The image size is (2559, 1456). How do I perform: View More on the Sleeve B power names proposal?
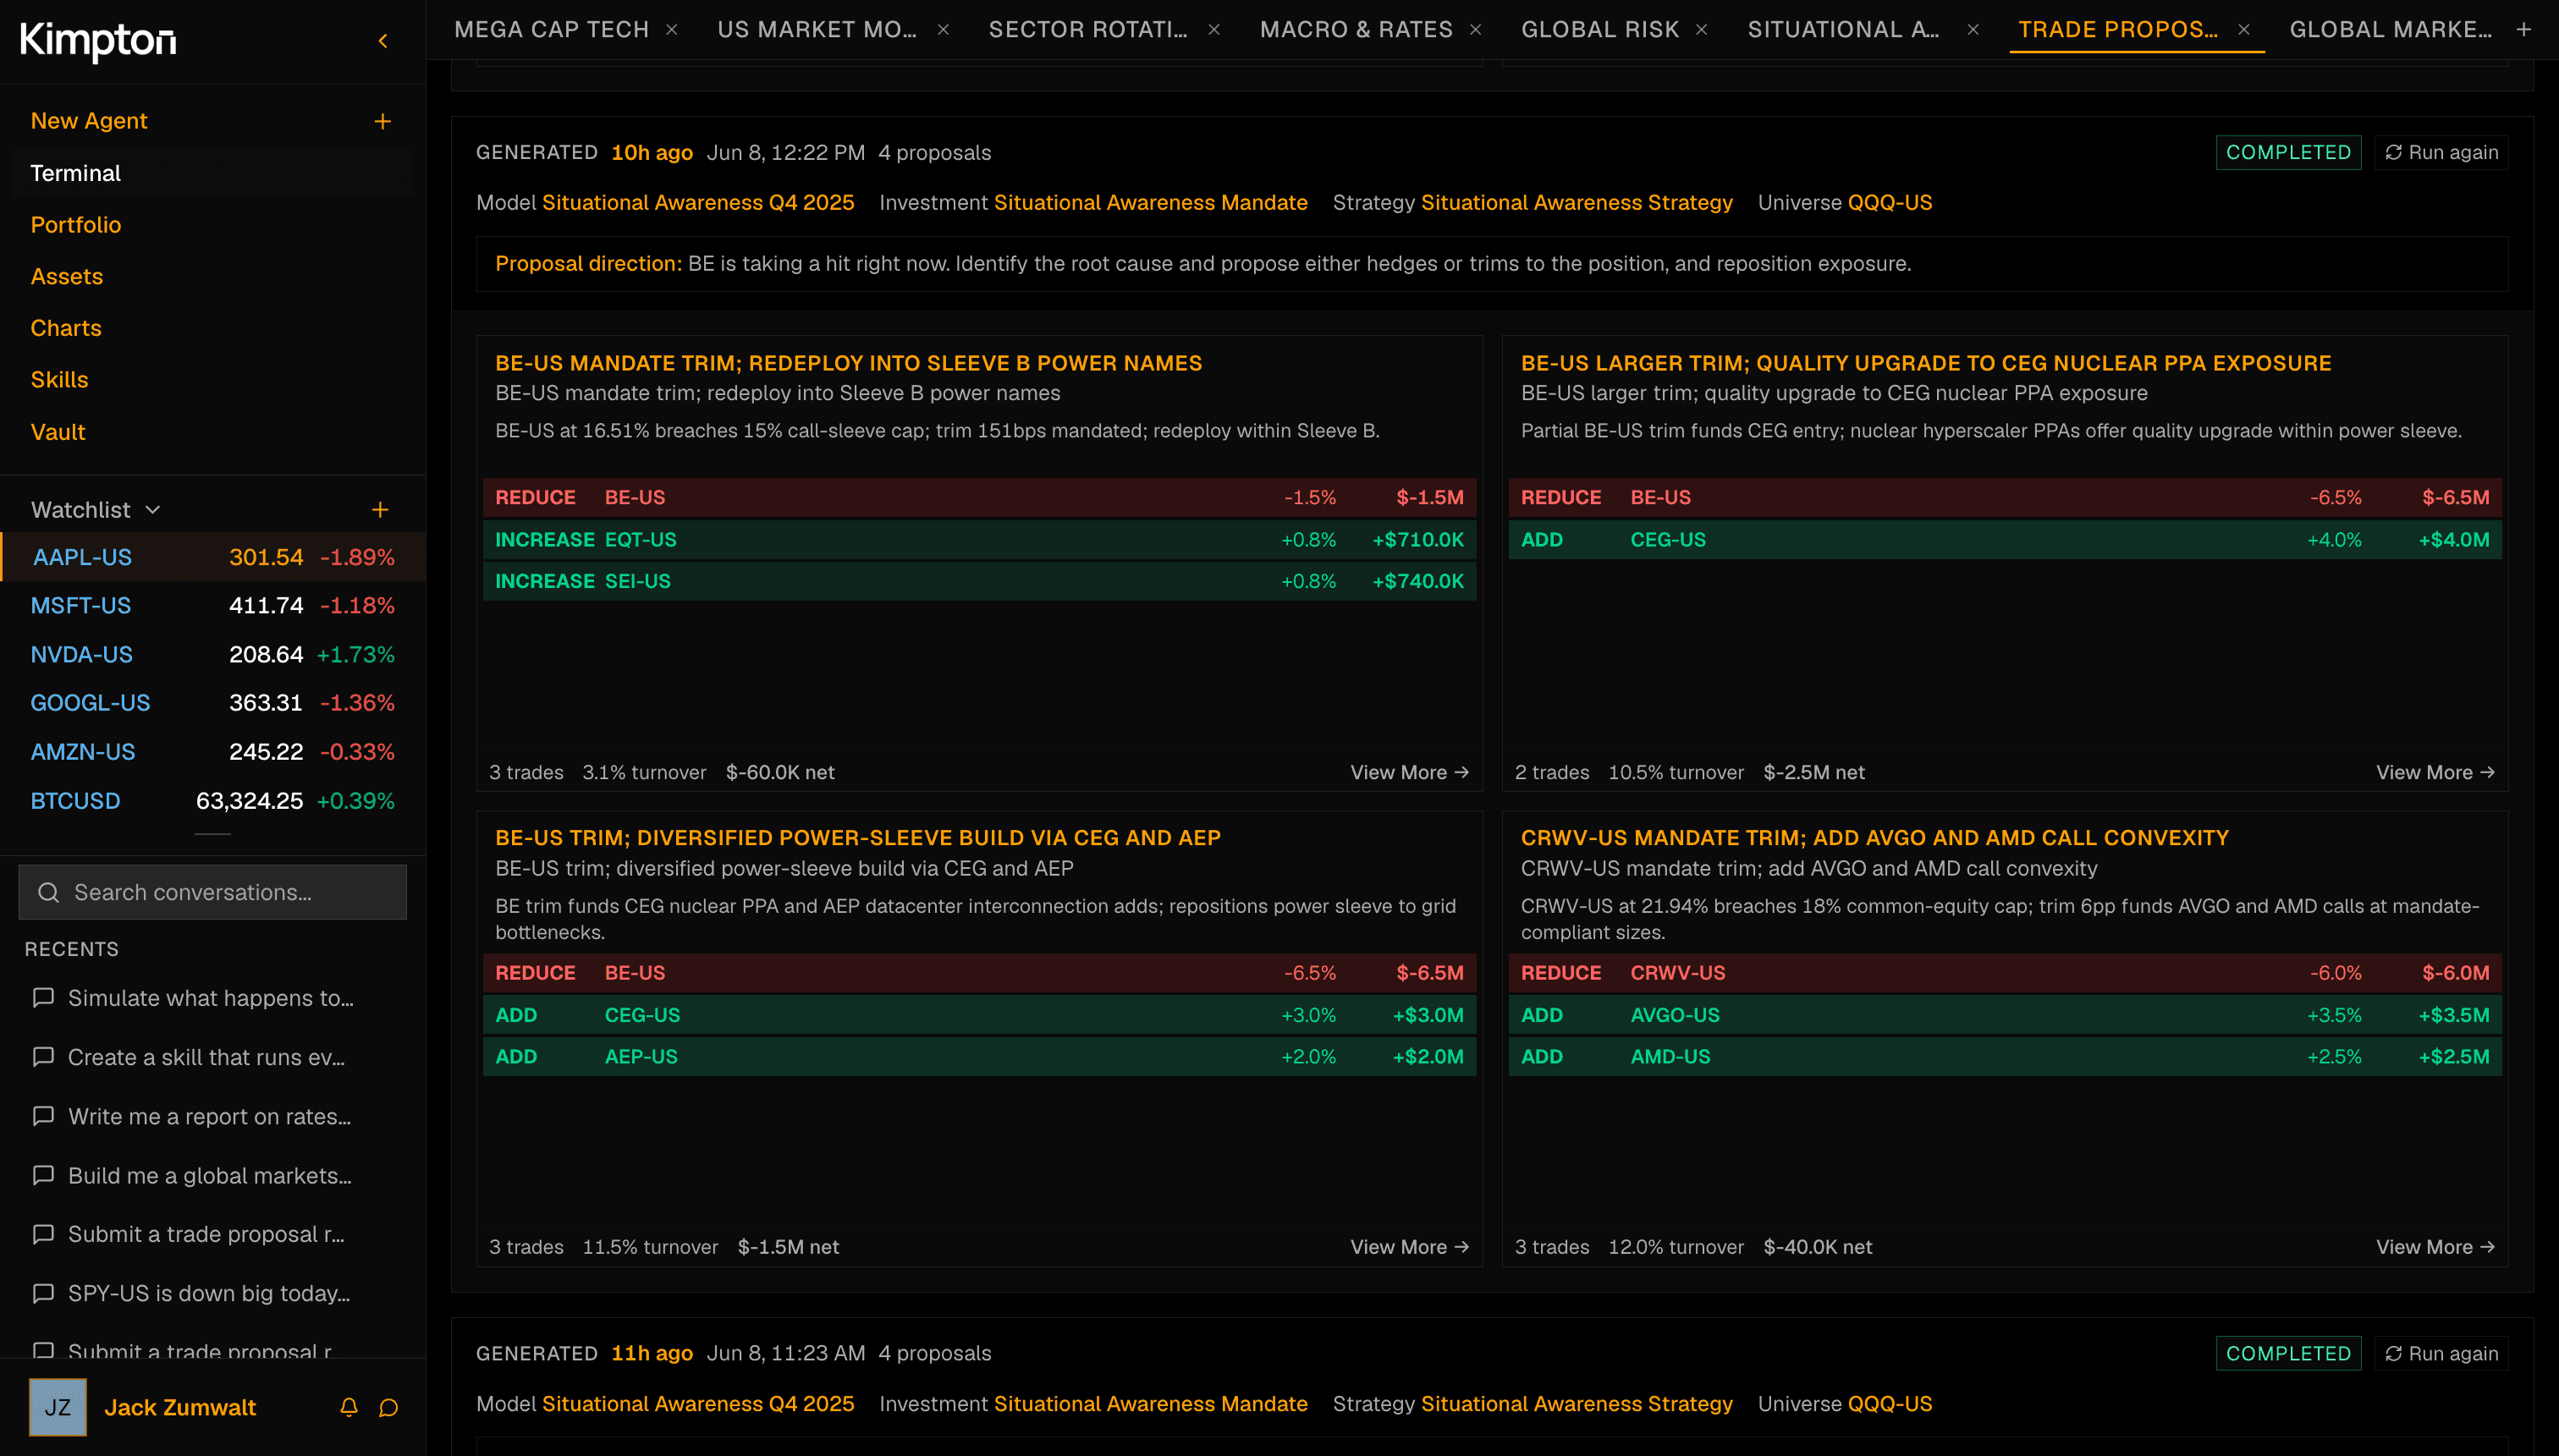tap(1410, 772)
